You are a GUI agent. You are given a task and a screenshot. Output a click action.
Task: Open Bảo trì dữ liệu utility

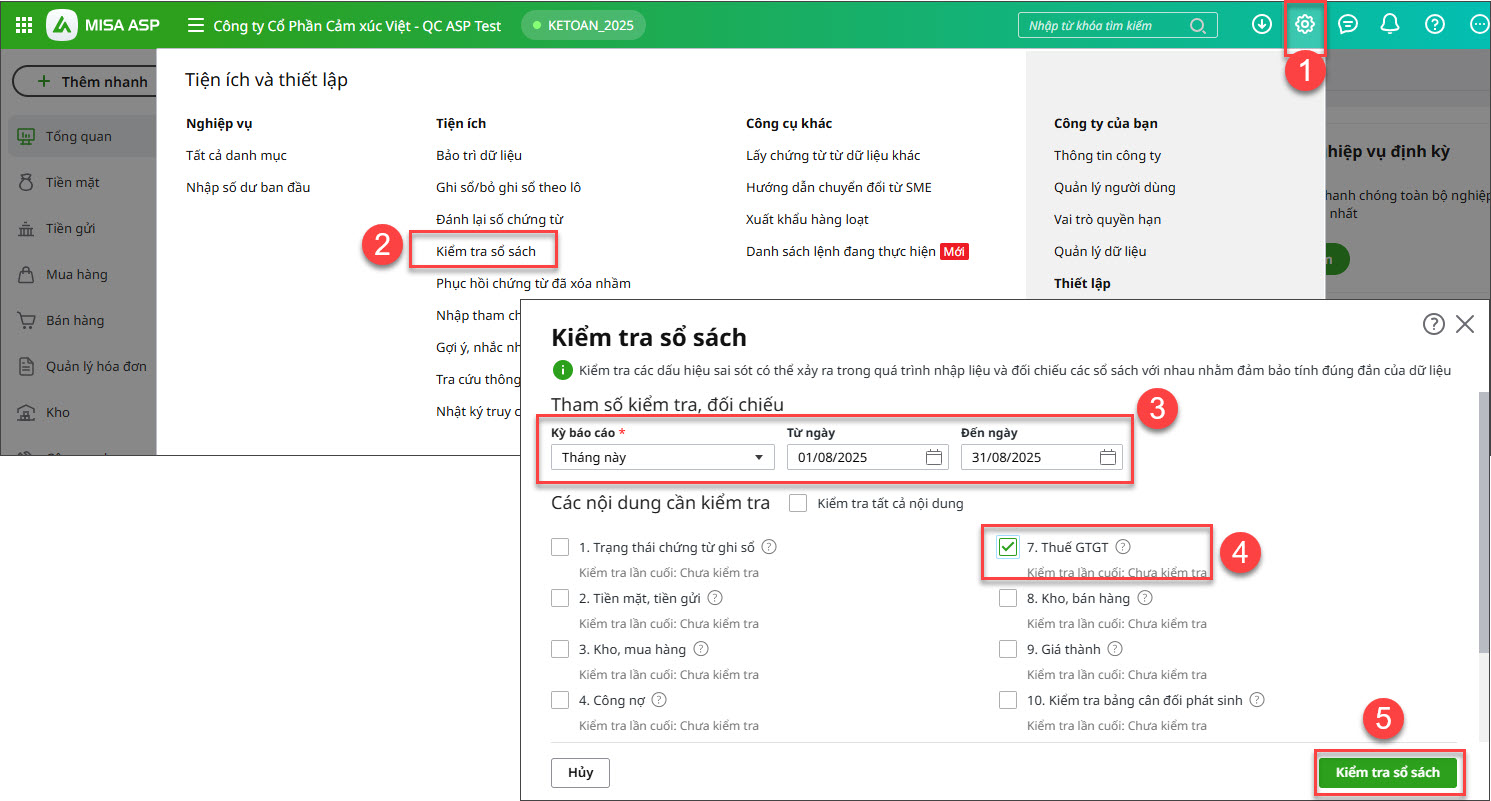point(479,155)
